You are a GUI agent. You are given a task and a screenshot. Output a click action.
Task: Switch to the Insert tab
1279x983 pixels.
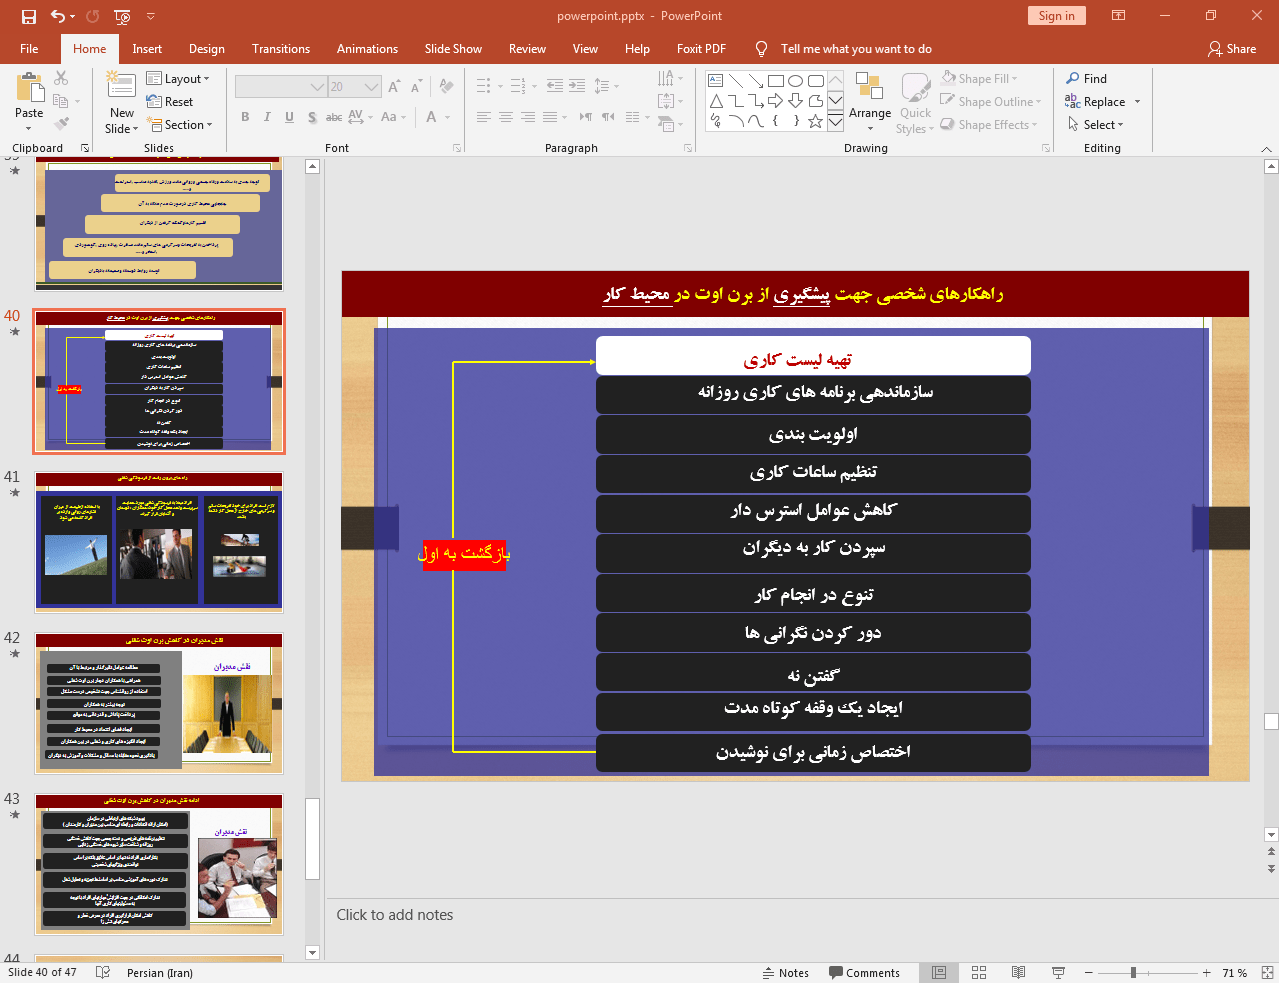(147, 48)
